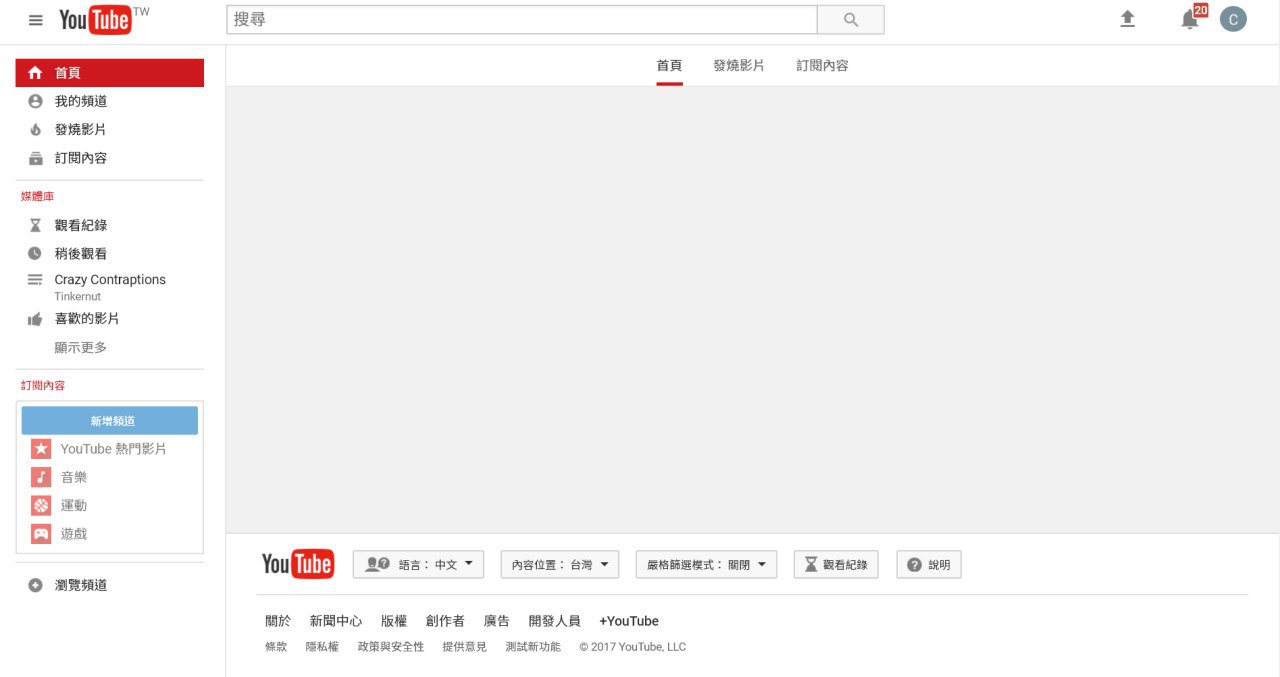Click the 新增頻道 button
Viewport: 1280px width, 677px height.
coord(110,421)
